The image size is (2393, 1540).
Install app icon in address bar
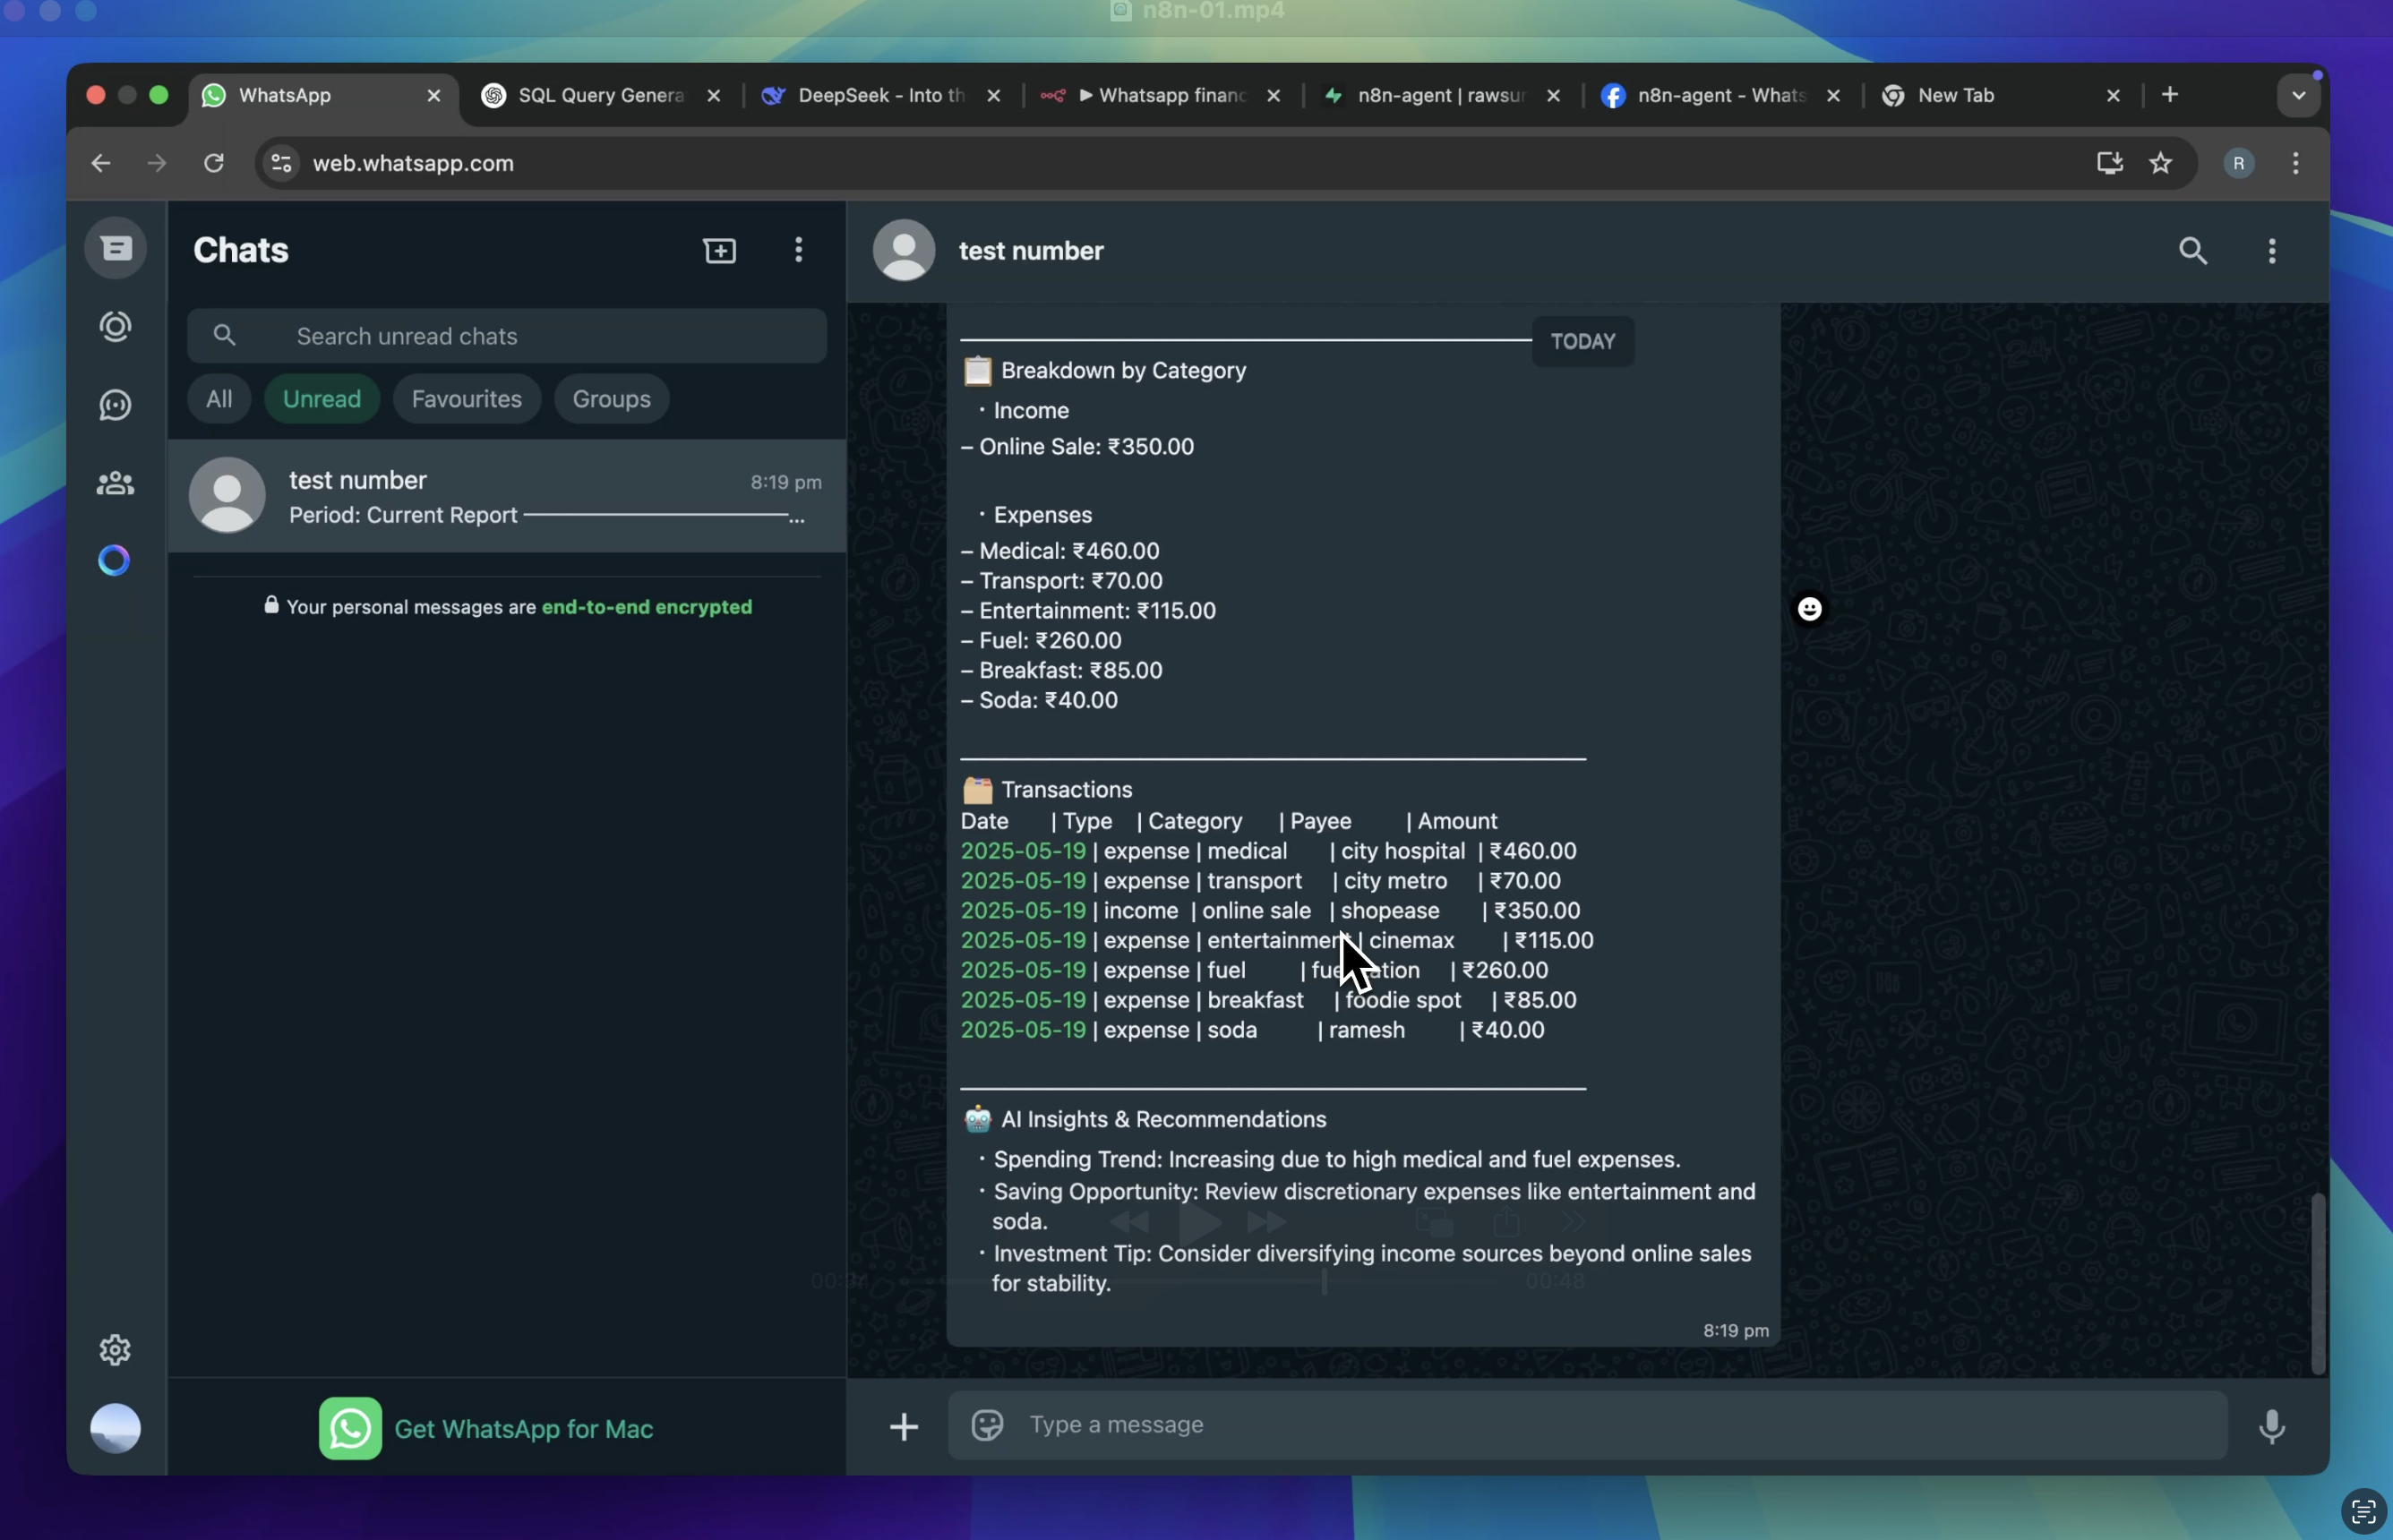pyautogui.click(x=2110, y=163)
